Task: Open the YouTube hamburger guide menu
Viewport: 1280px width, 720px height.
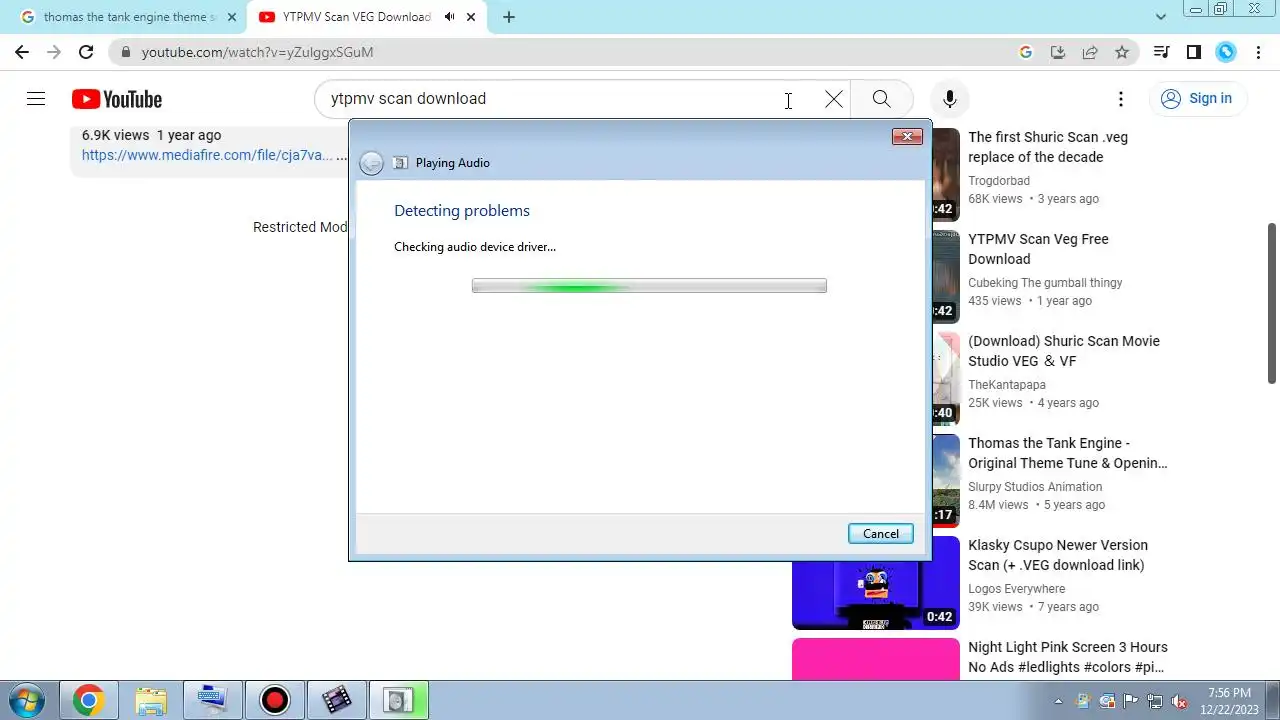Action: pyautogui.click(x=36, y=98)
